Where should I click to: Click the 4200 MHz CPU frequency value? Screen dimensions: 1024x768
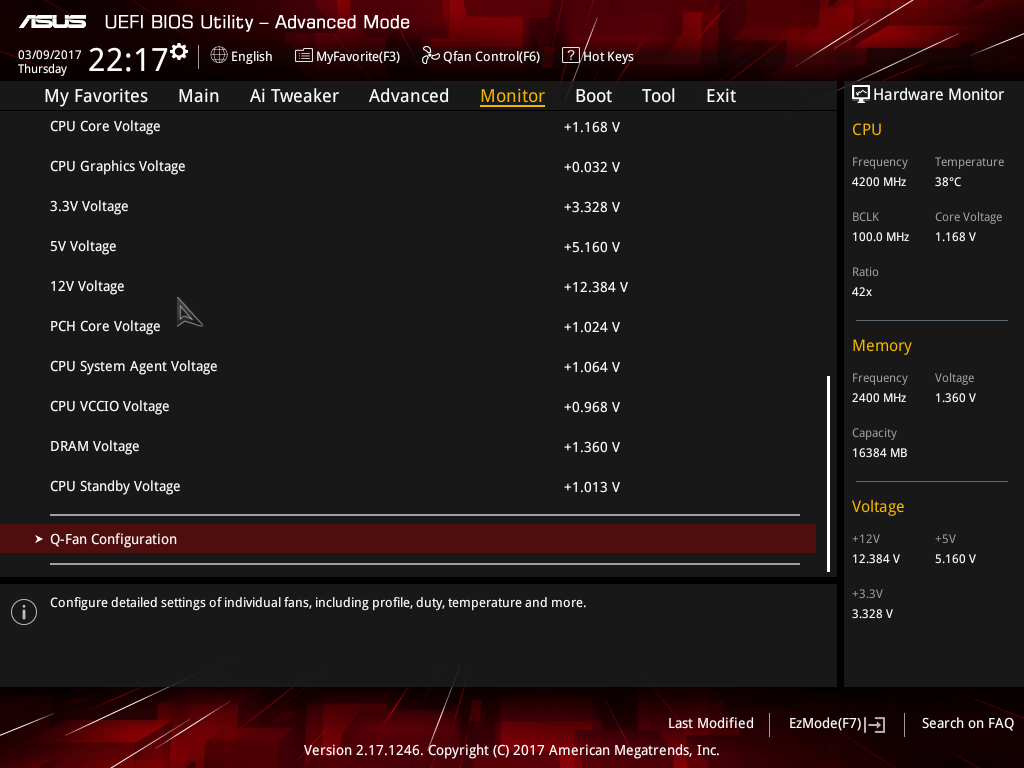tap(879, 182)
